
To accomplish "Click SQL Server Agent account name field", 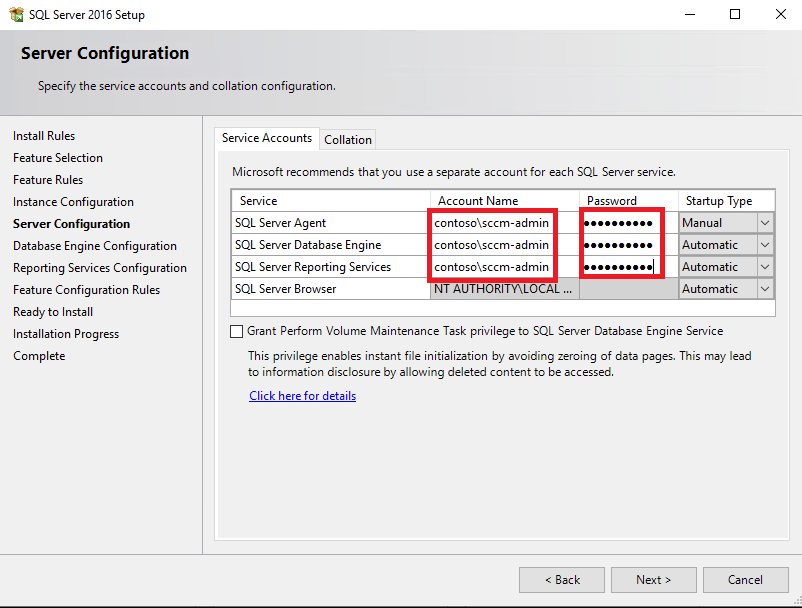I will tap(504, 223).
